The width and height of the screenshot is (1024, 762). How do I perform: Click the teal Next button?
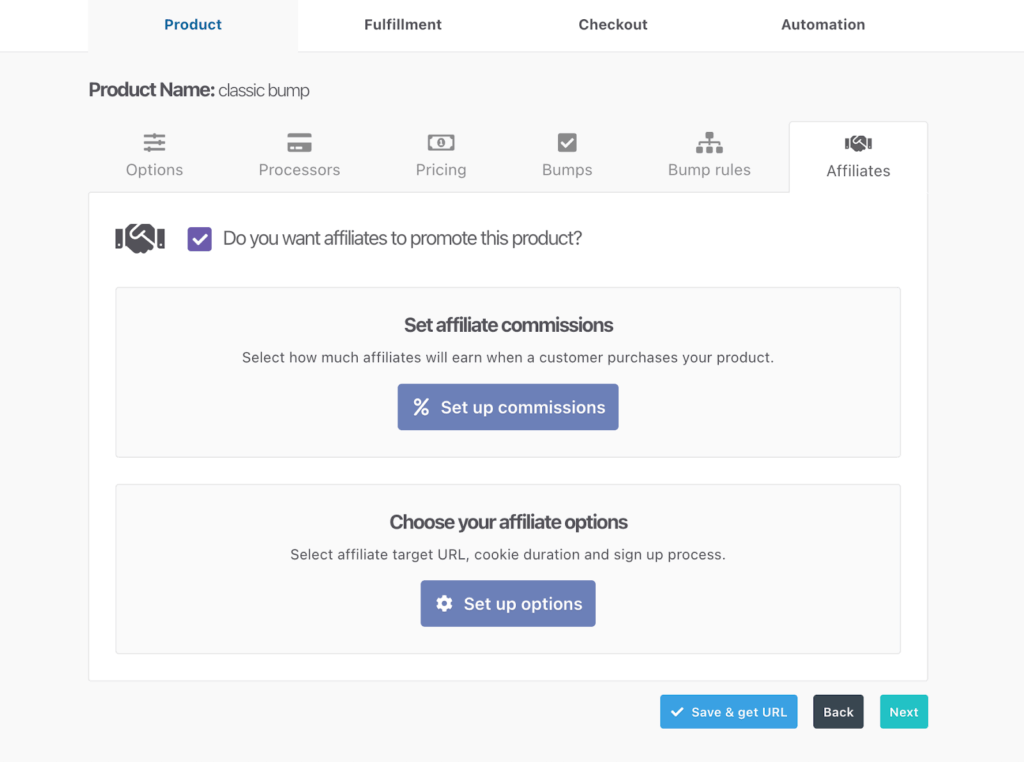(x=903, y=712)
